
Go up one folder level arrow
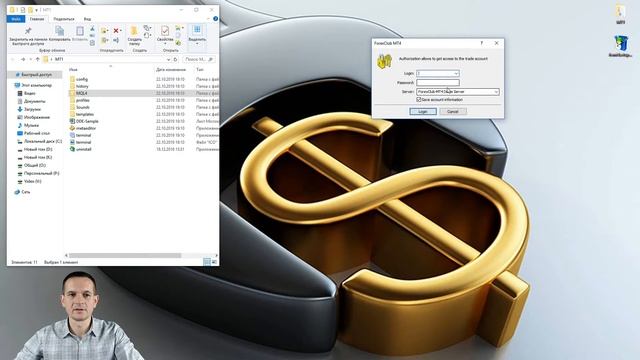point(38,59)
